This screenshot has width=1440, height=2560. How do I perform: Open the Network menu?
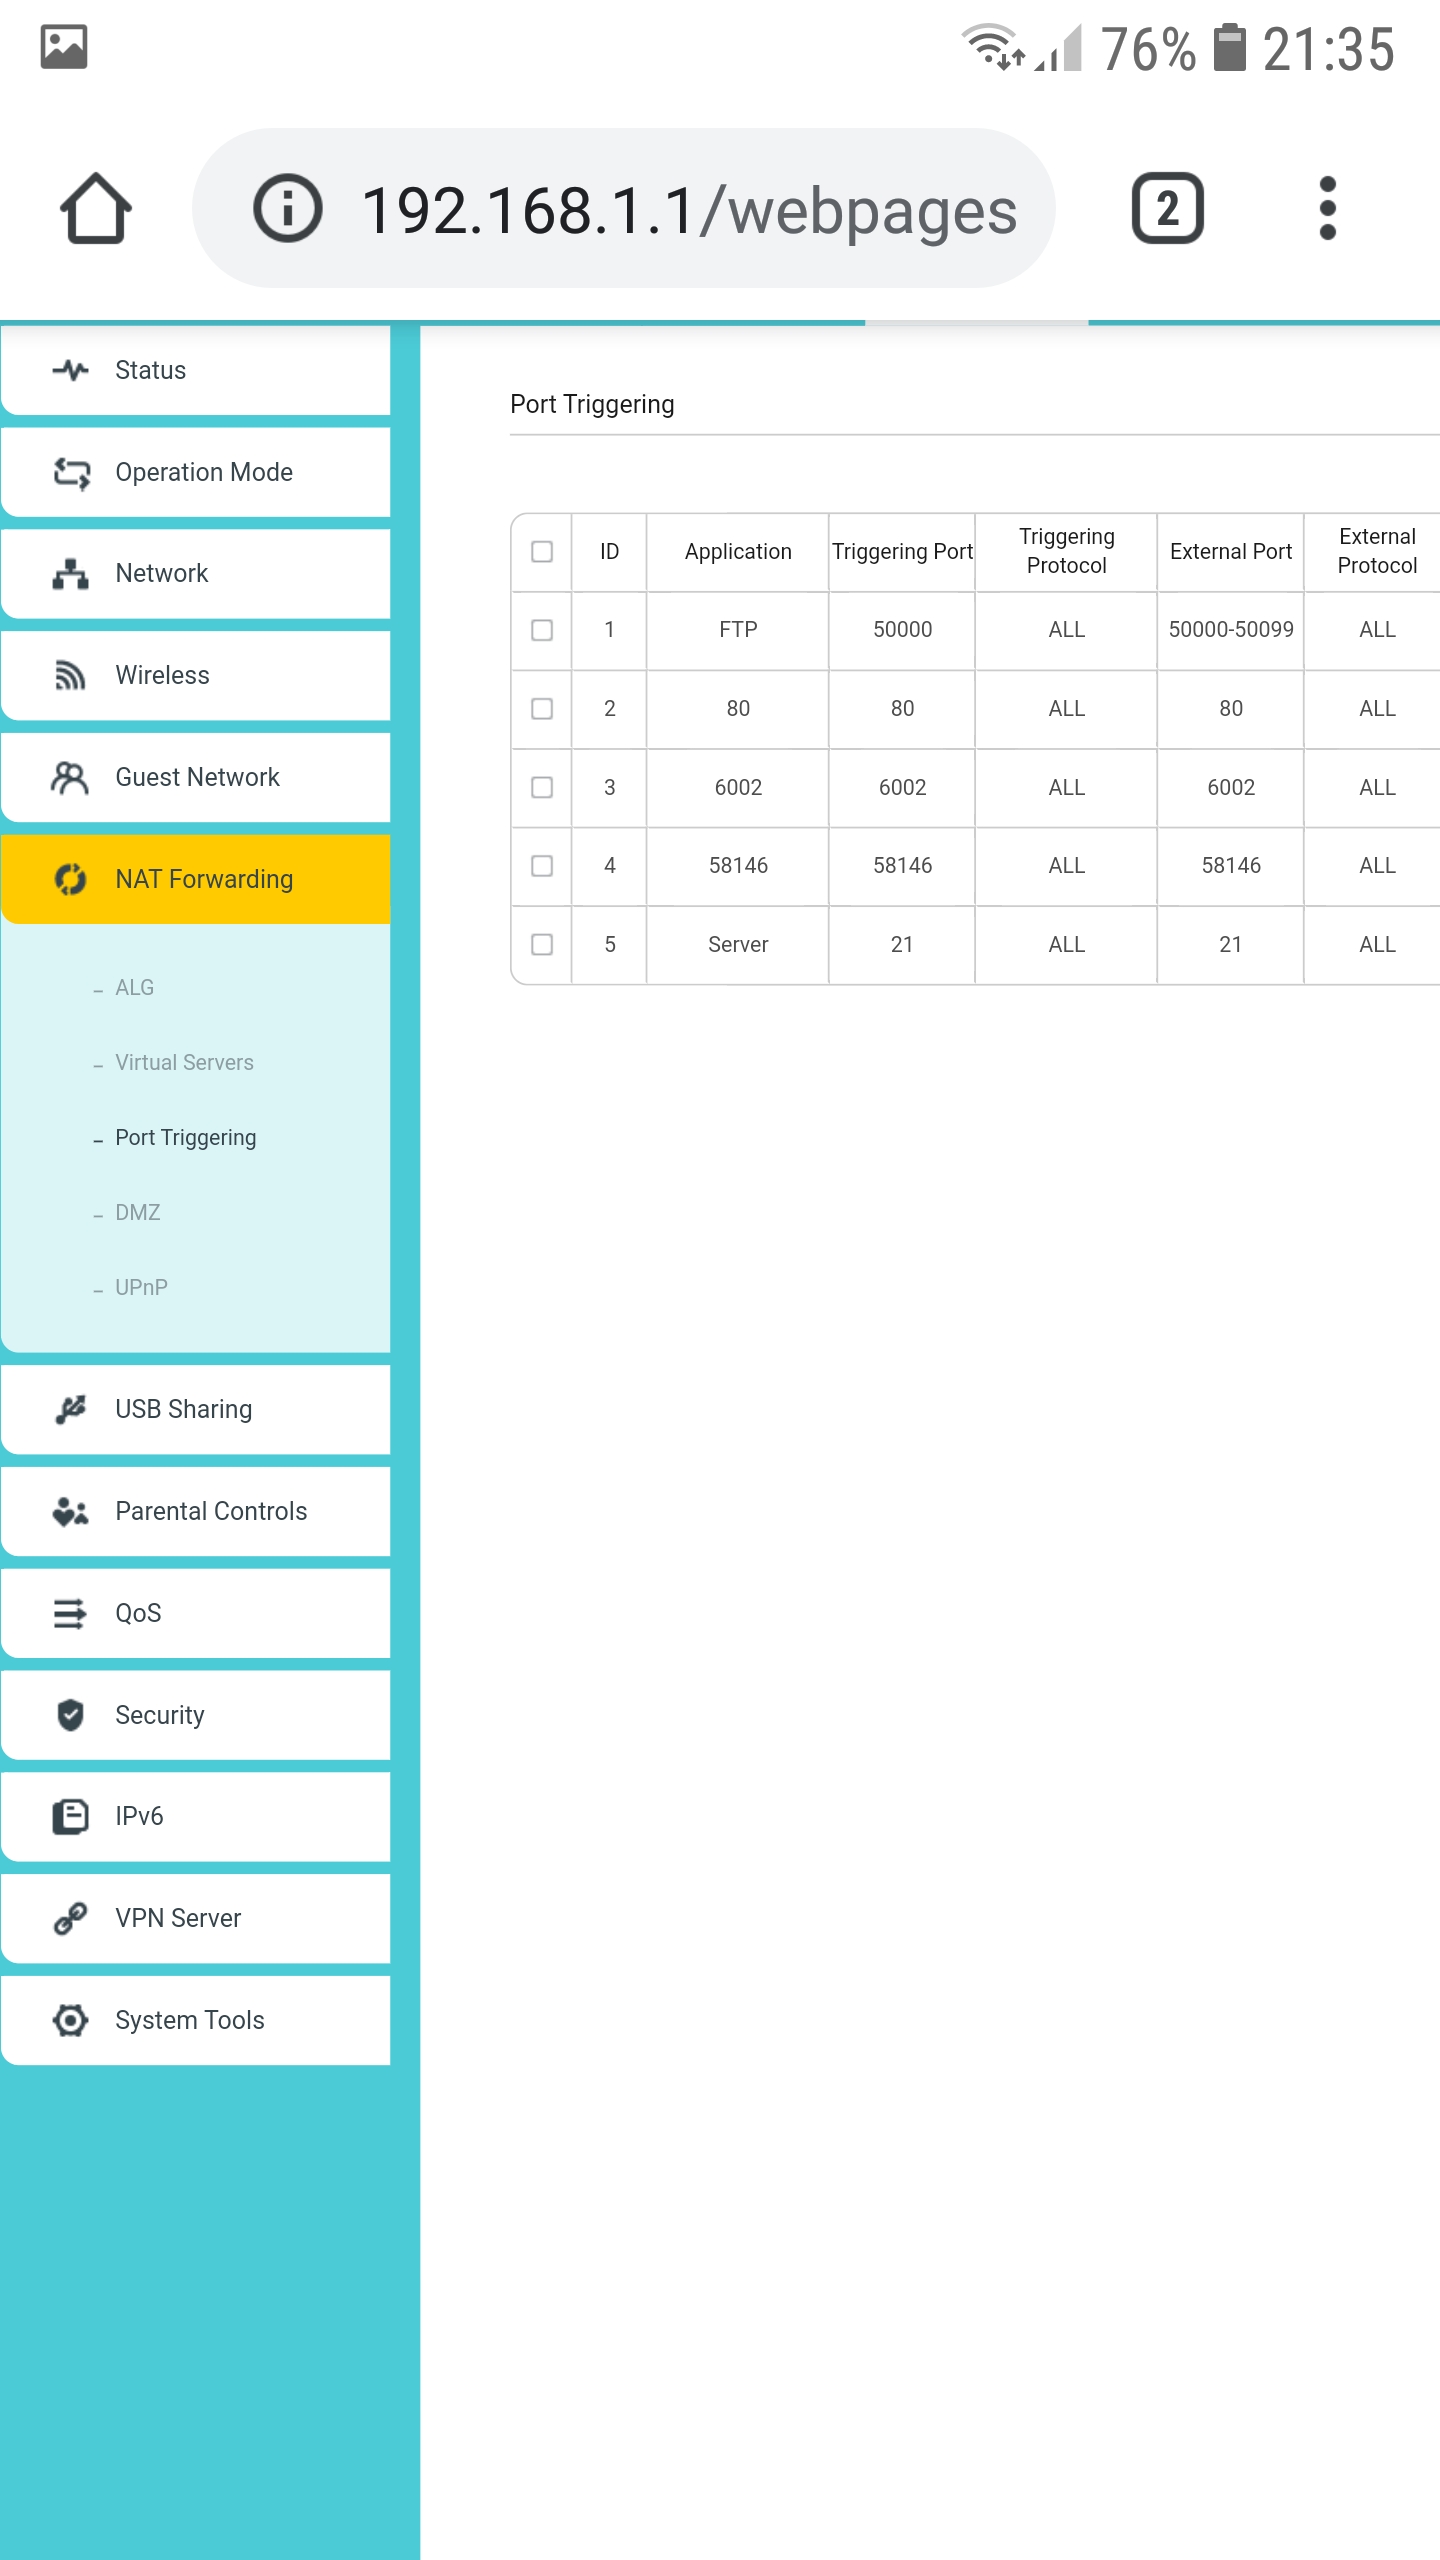[196, 573]
